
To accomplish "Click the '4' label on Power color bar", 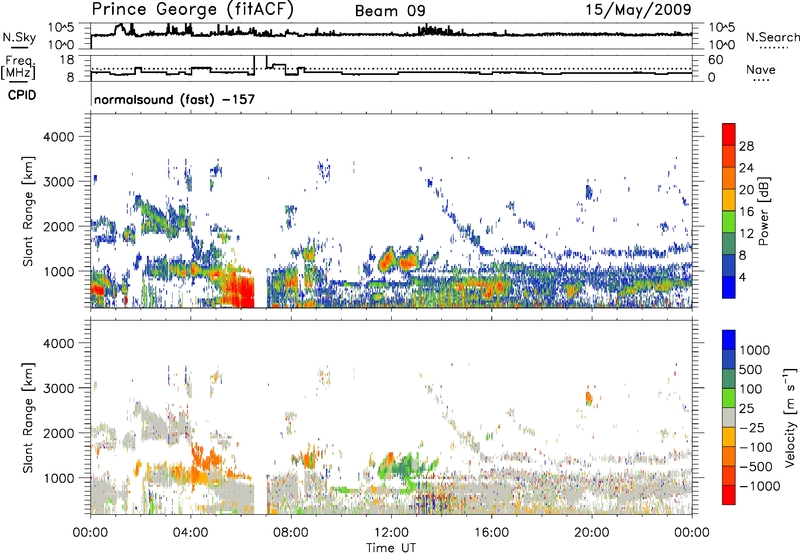I will tap(743, 278).
